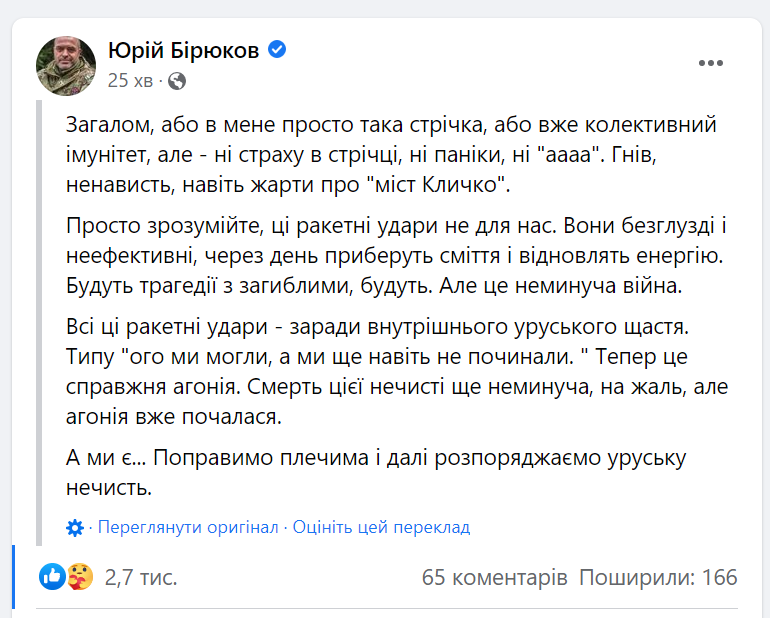
Task: Click the quoted phrase "міст Кличко"
Action: click(x=439, y=185)
